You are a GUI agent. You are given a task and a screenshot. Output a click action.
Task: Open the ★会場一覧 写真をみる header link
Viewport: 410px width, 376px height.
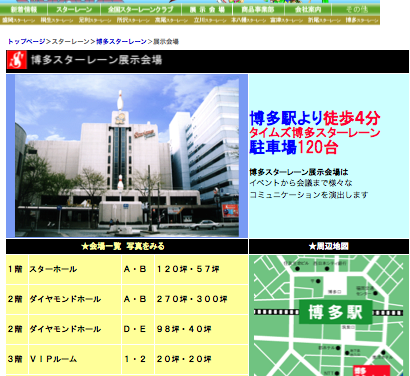(123, 246)
